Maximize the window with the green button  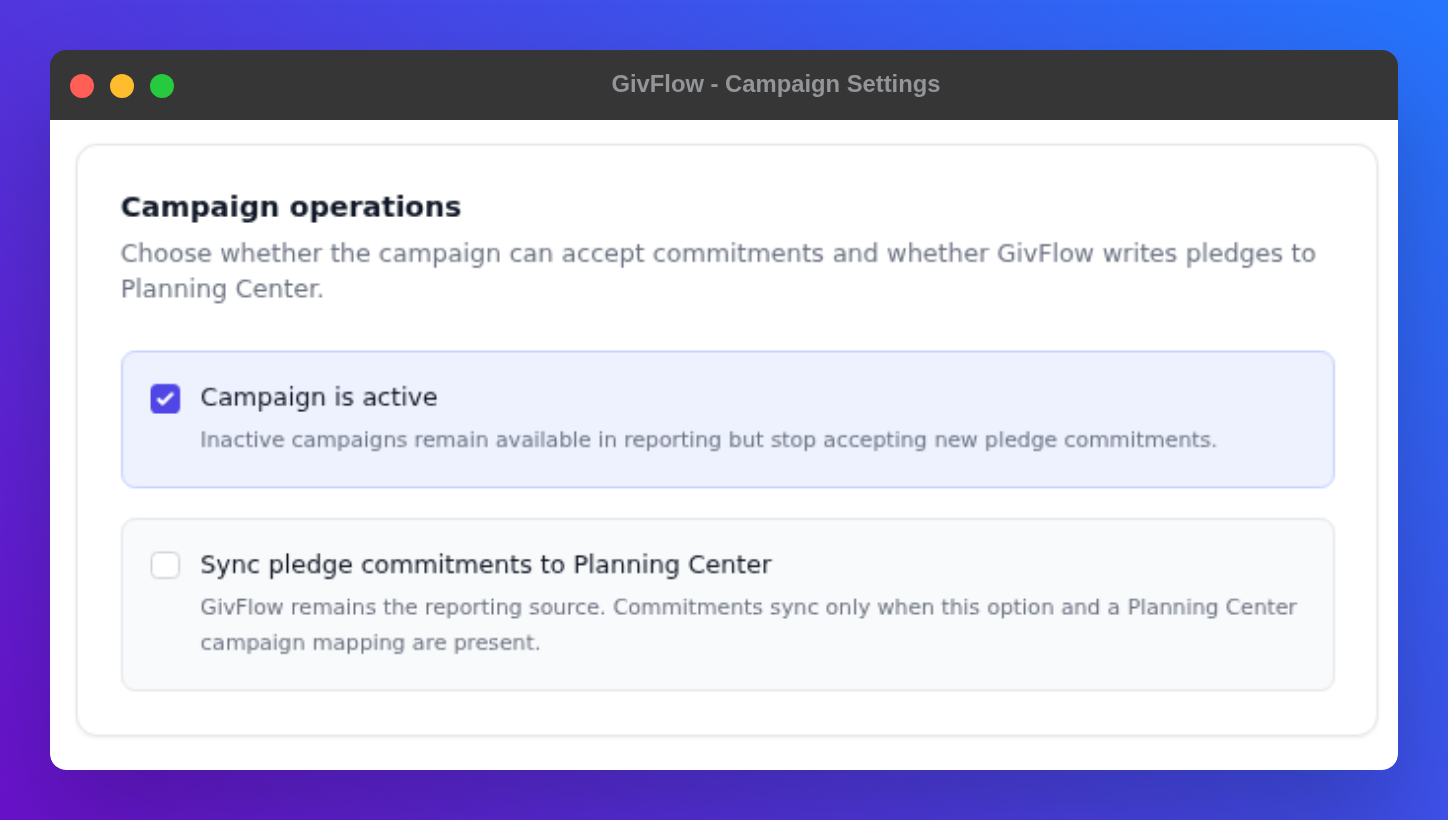162,86
